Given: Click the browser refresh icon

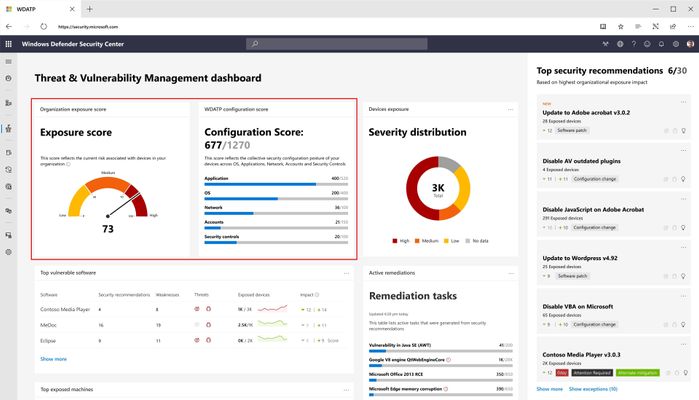Looking at the screenshot, I should [x=43, y=26].
